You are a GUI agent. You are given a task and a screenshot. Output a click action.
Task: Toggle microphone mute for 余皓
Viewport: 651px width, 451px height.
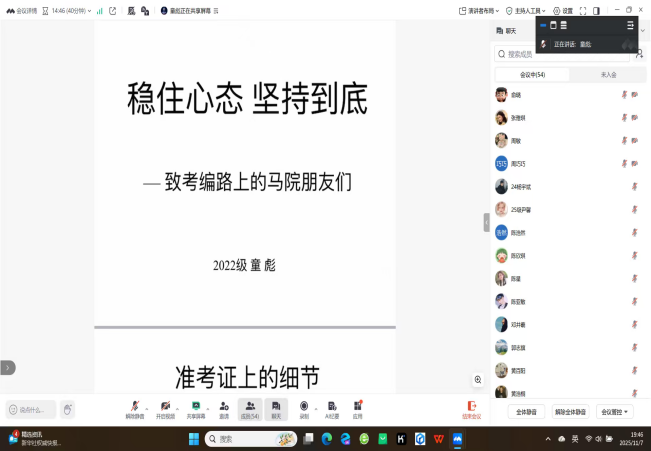pos(623,95)
